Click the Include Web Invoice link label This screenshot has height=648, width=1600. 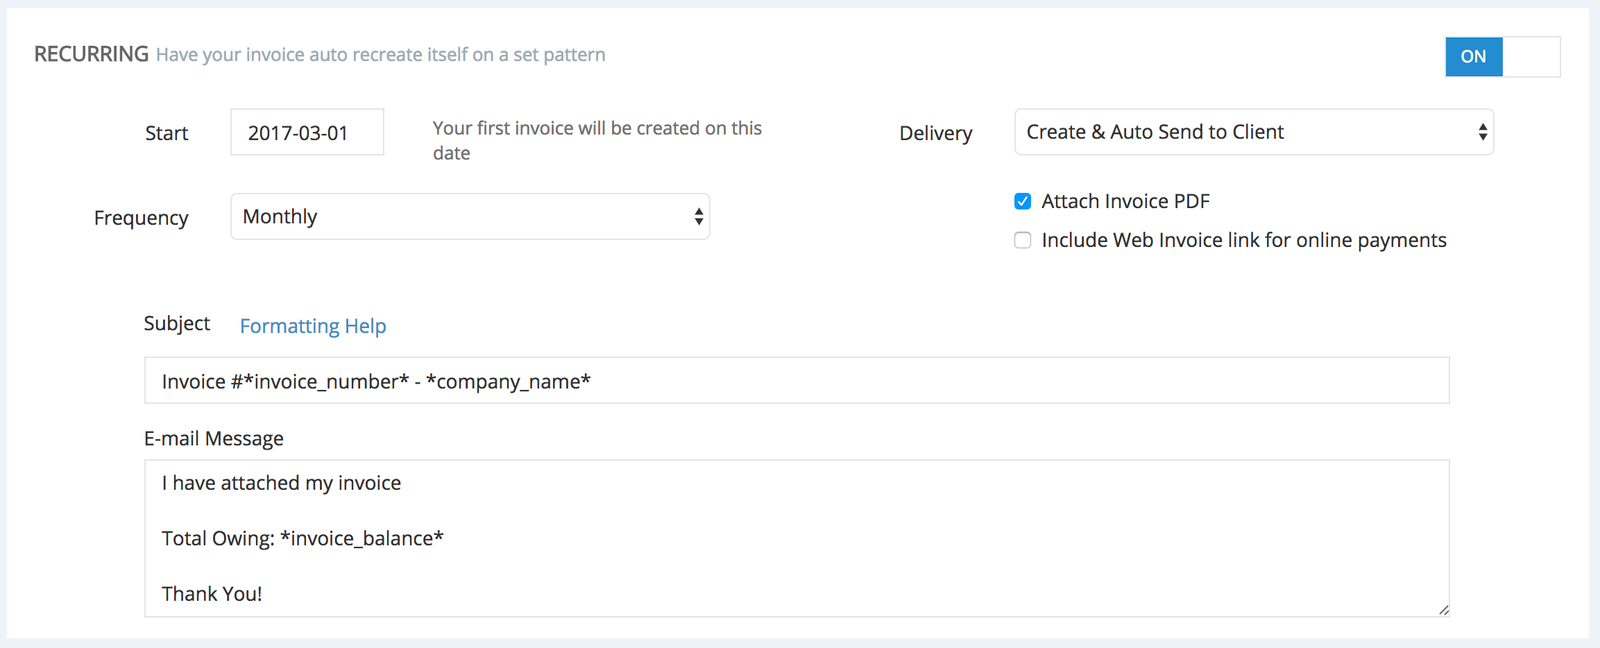pos(1243,240)
